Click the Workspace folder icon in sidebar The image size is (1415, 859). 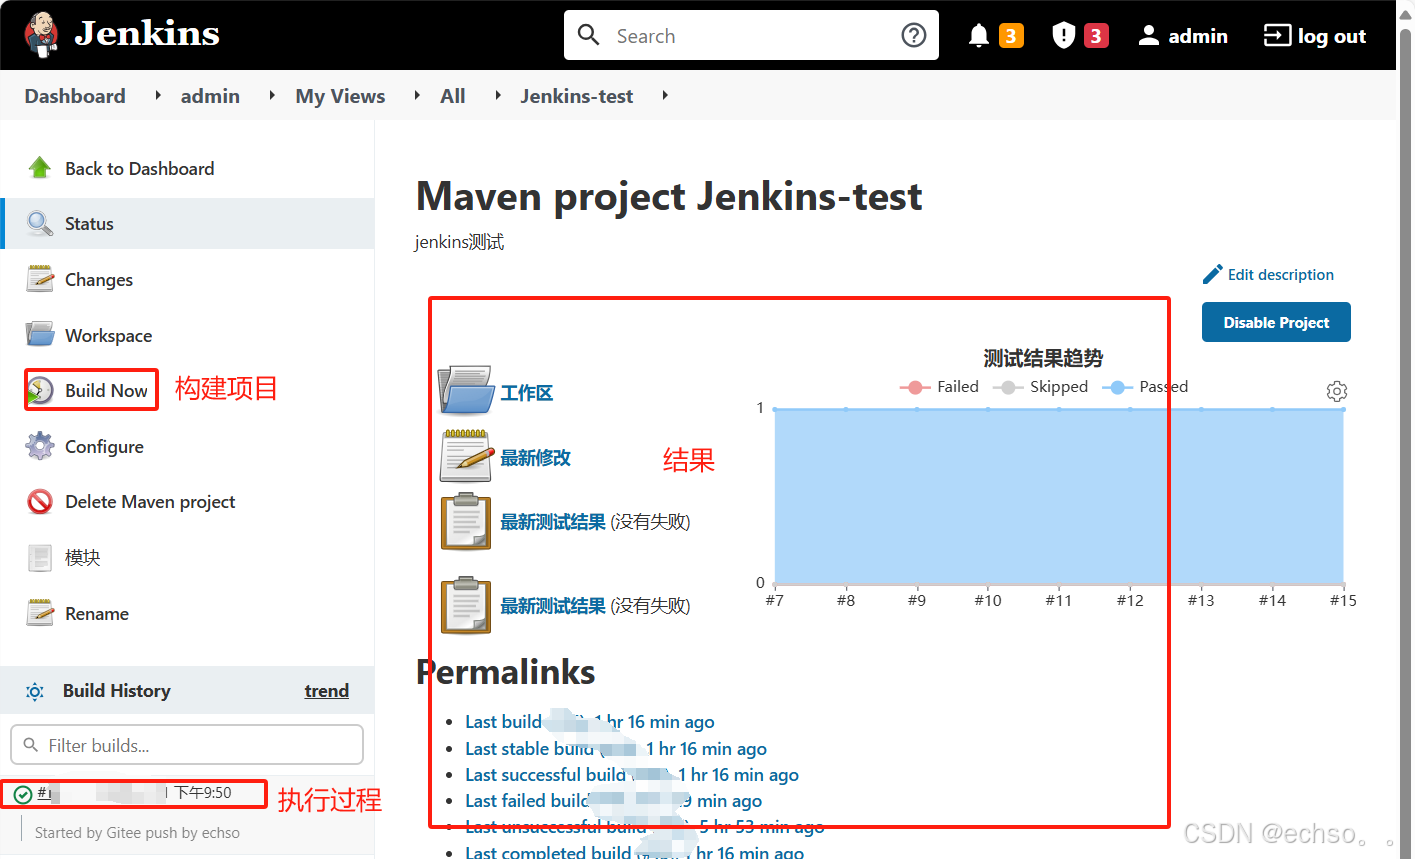click(40, 334)
